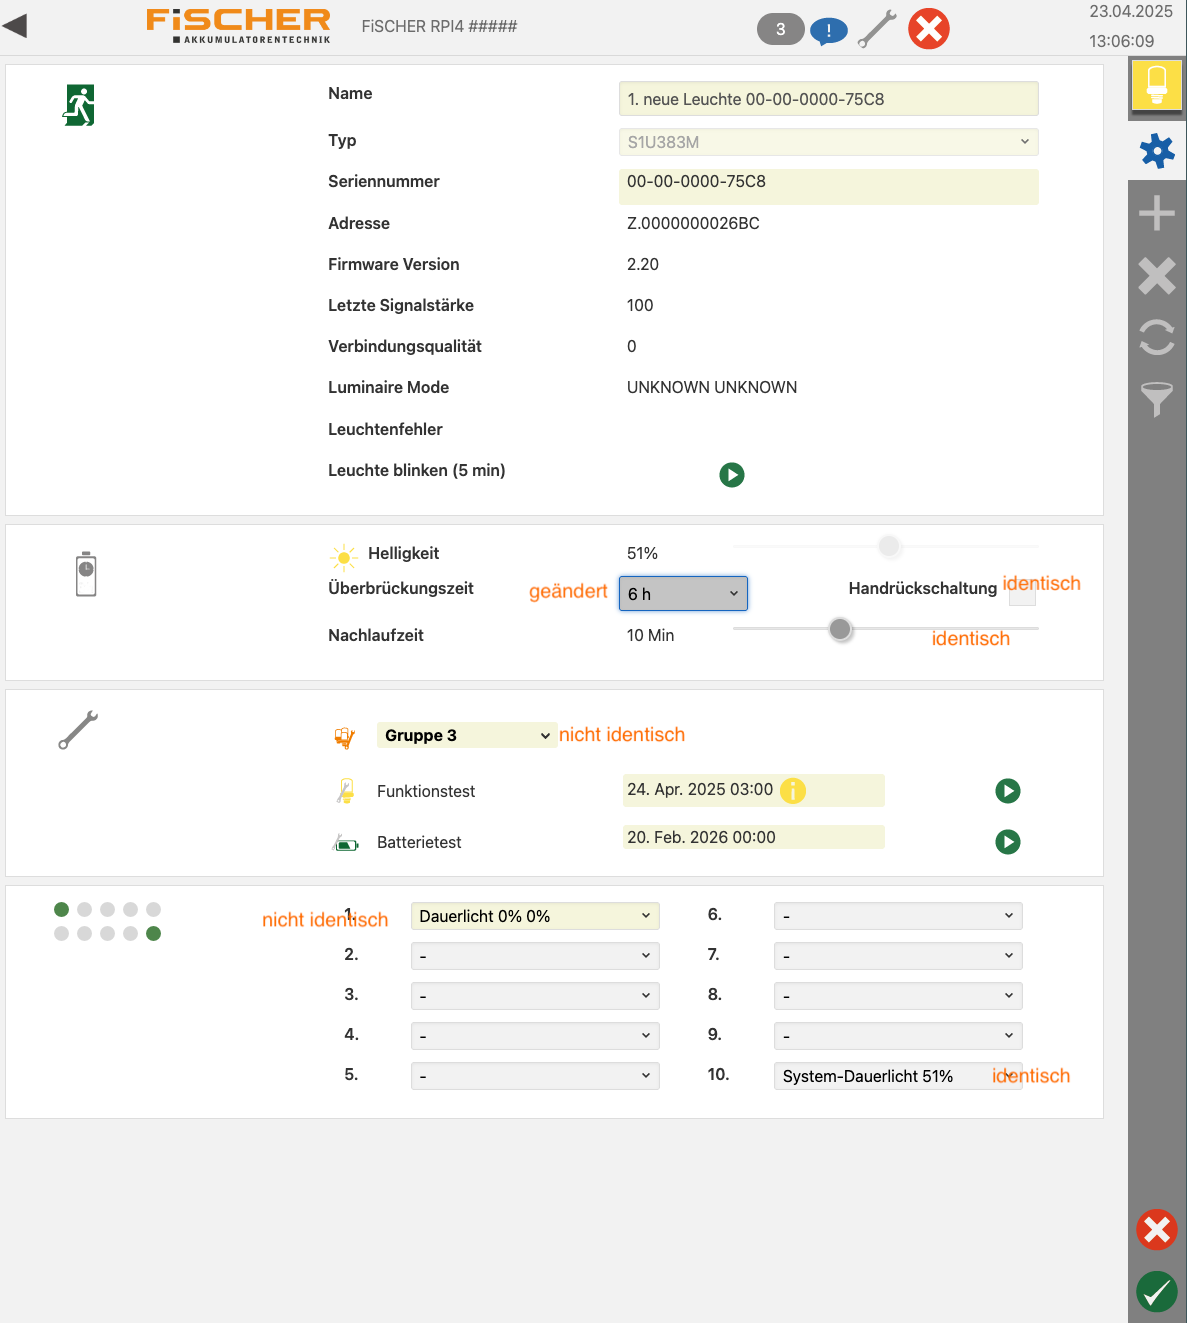Image resolution: width=1187 pixels, height=1323 pixels.
Task: Click the Nachlaufzeit slider handle
Action: pyautogui.click(x=841, y=629)
